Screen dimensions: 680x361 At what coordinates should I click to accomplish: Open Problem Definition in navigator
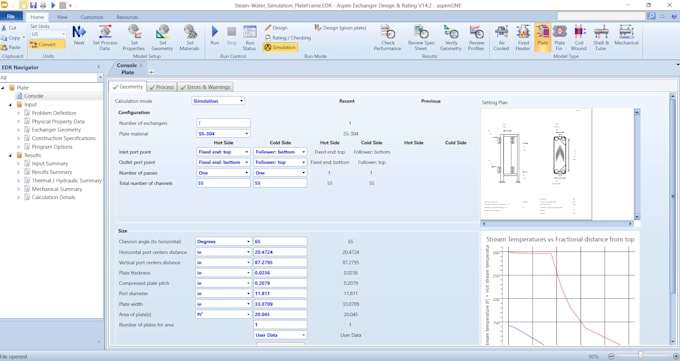tap(54, 113)
